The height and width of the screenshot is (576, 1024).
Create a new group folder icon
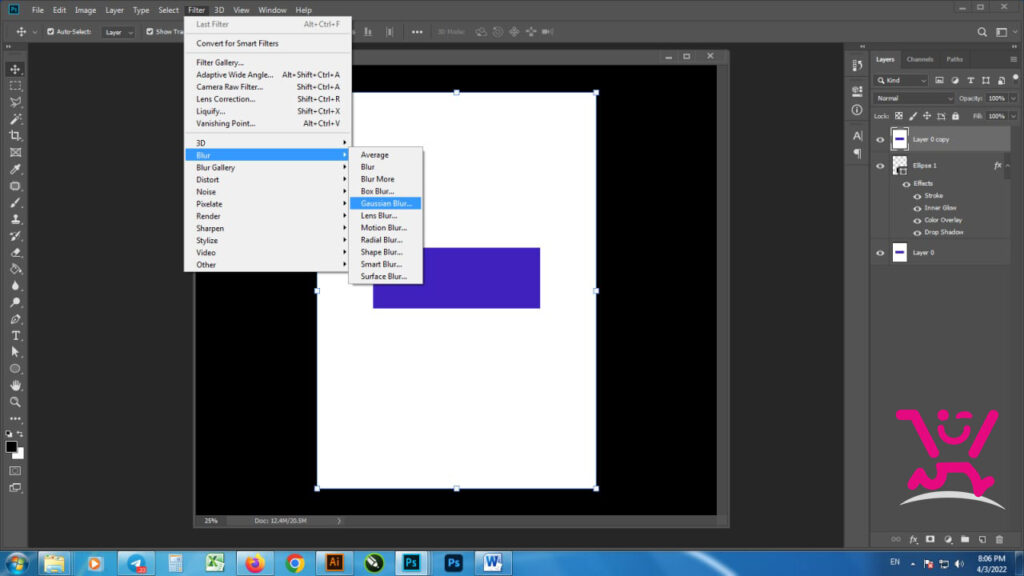coord(965,539)
